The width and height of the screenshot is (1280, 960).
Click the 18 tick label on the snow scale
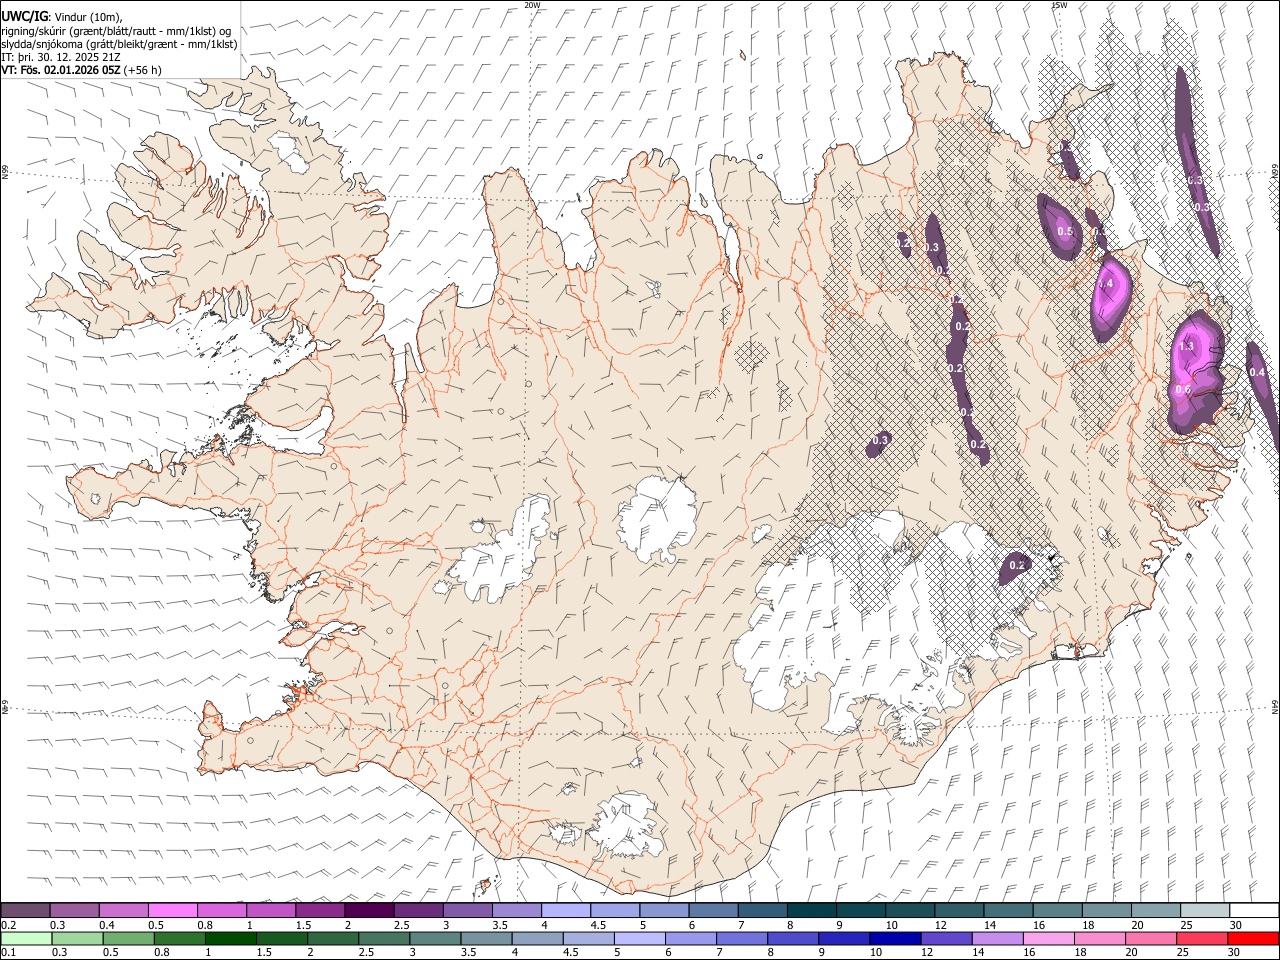coord(1086,925)
